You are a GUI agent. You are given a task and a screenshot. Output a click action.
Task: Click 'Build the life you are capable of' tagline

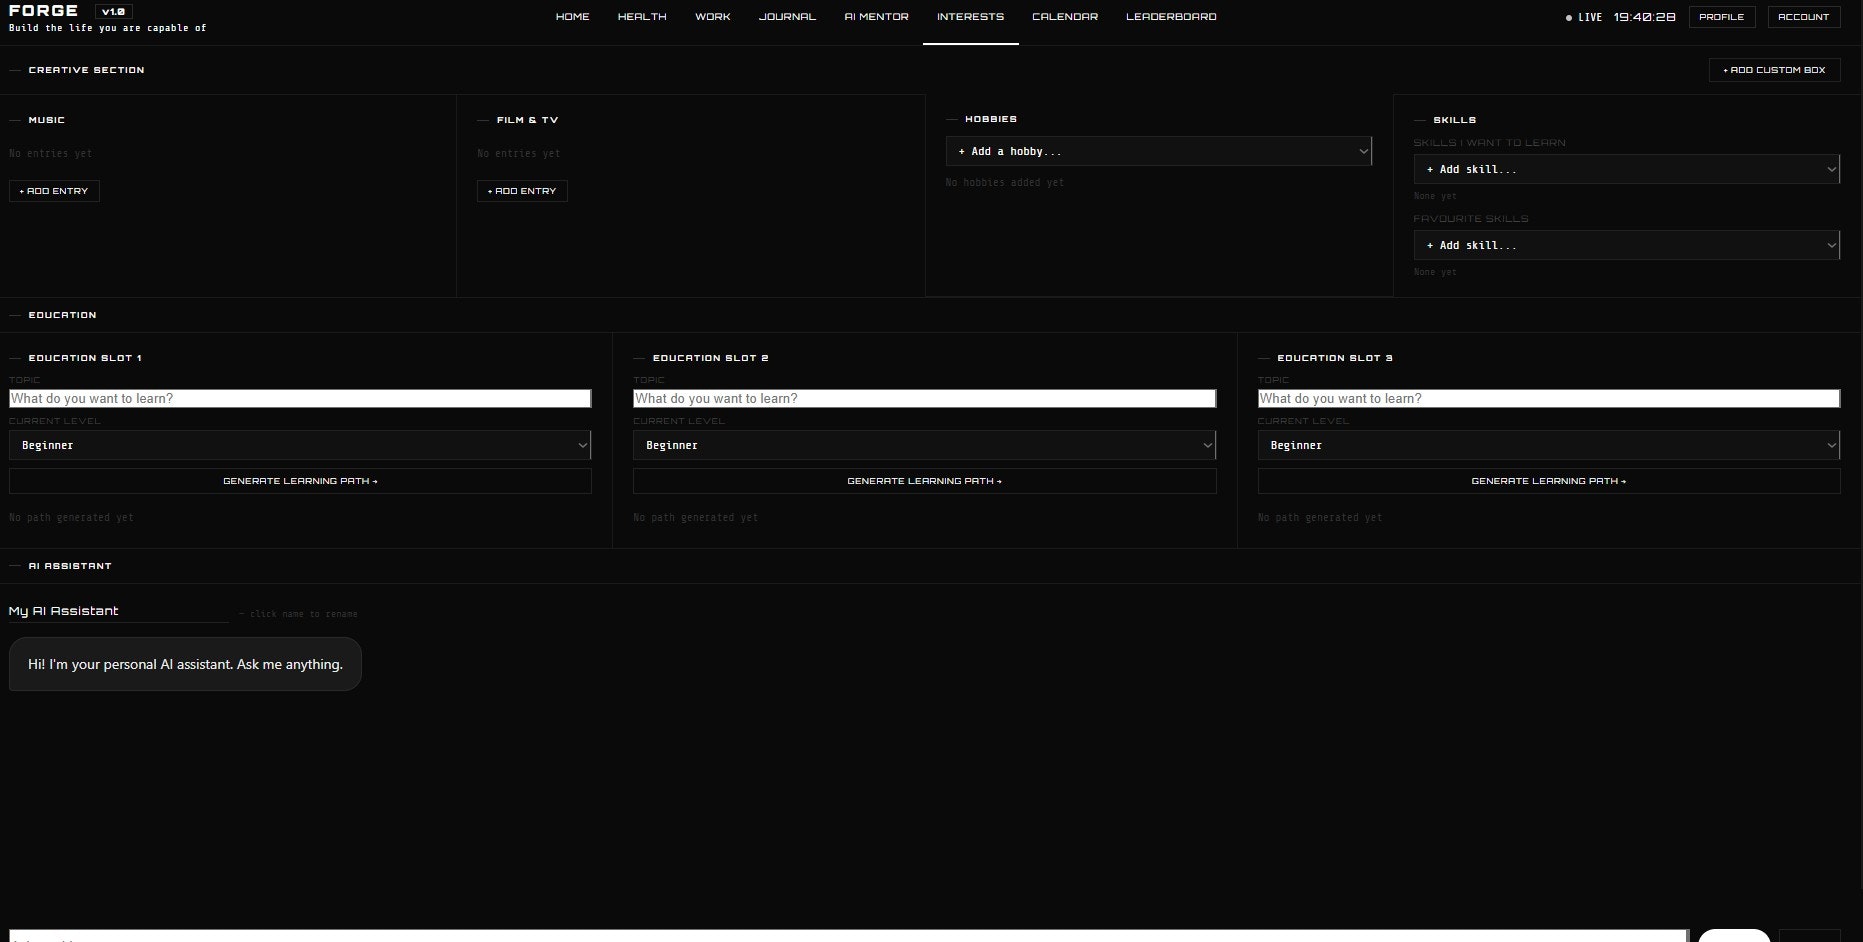pyautogui.click(x=107, y=28)
